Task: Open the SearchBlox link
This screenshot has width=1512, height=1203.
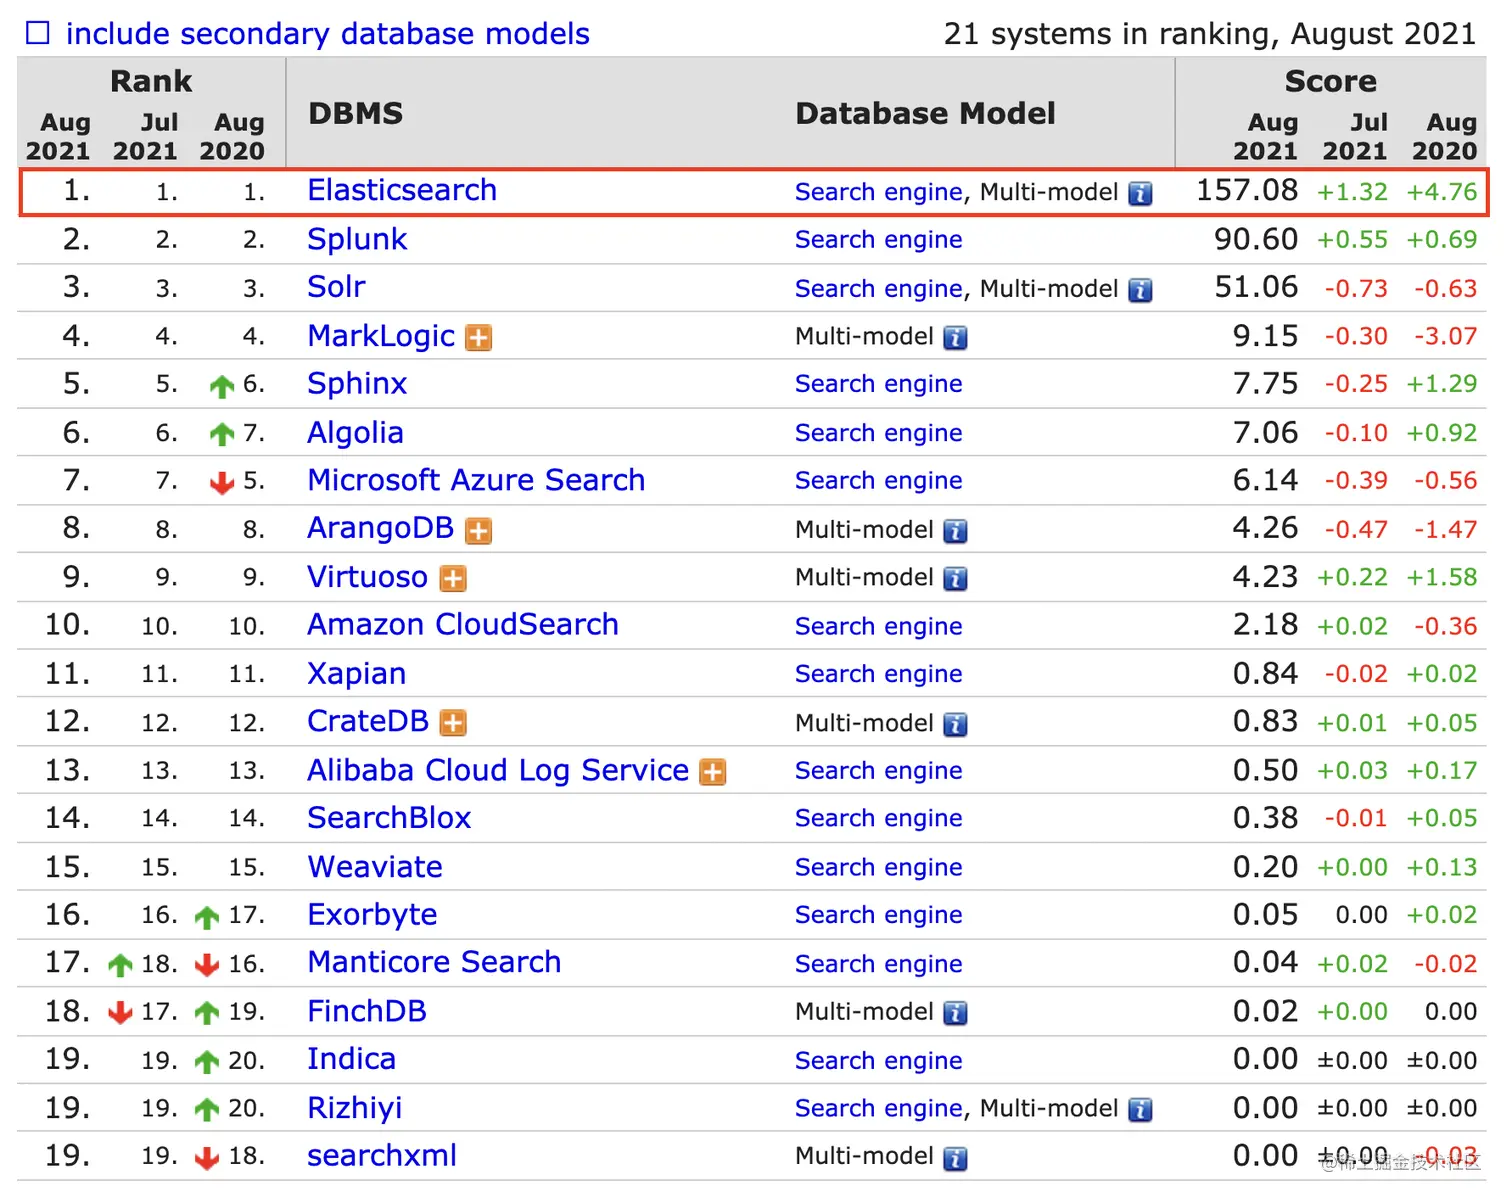Action: [x=389, y=818]
